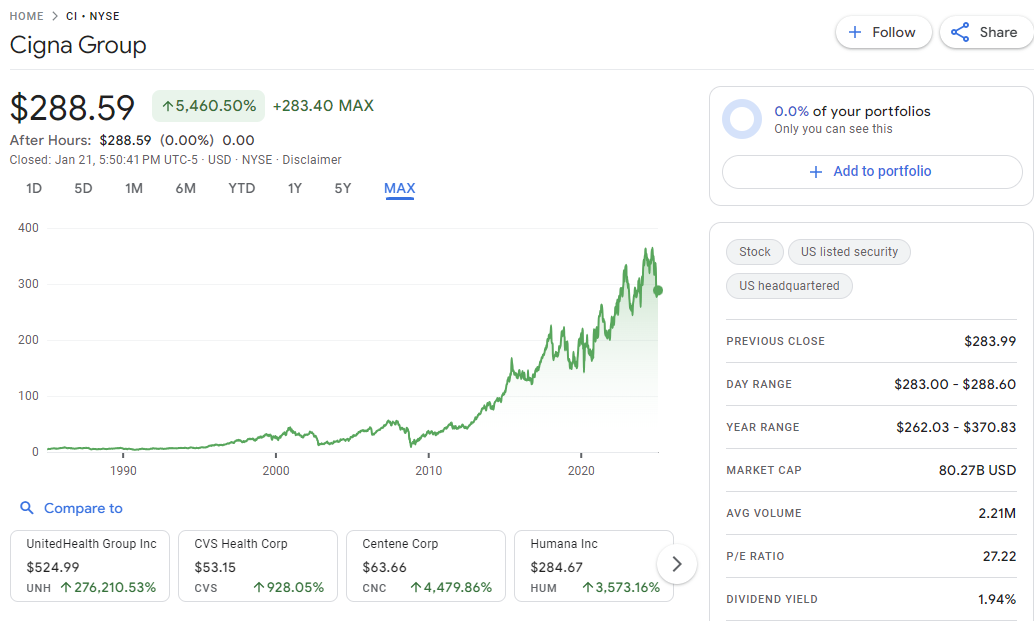Click the DAY RANGE value $283.00 - $288.60

[955, 384]
